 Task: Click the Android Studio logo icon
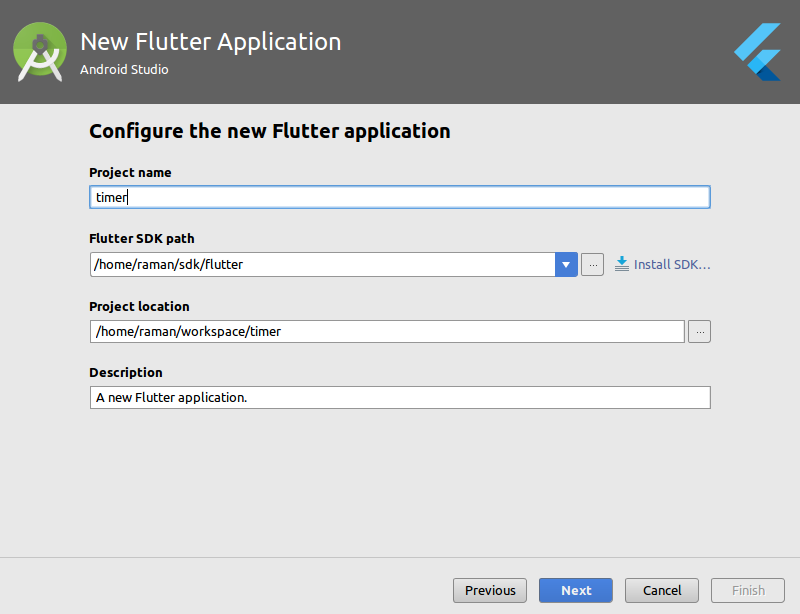pyautogui.click(x=40, y=52)
